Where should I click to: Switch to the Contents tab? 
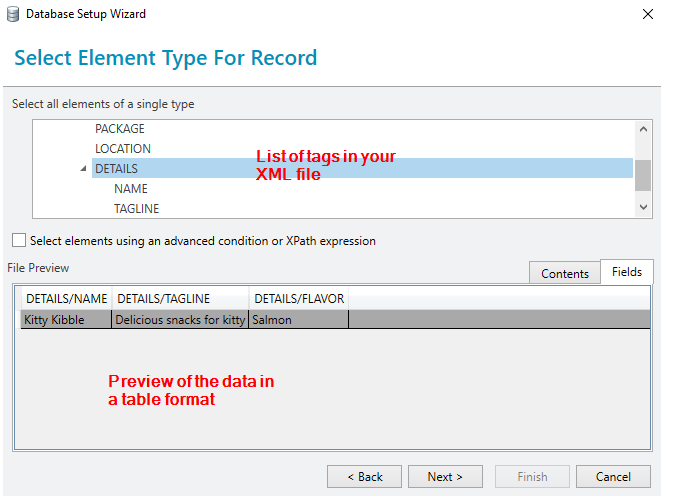click(x=564, y=273)
